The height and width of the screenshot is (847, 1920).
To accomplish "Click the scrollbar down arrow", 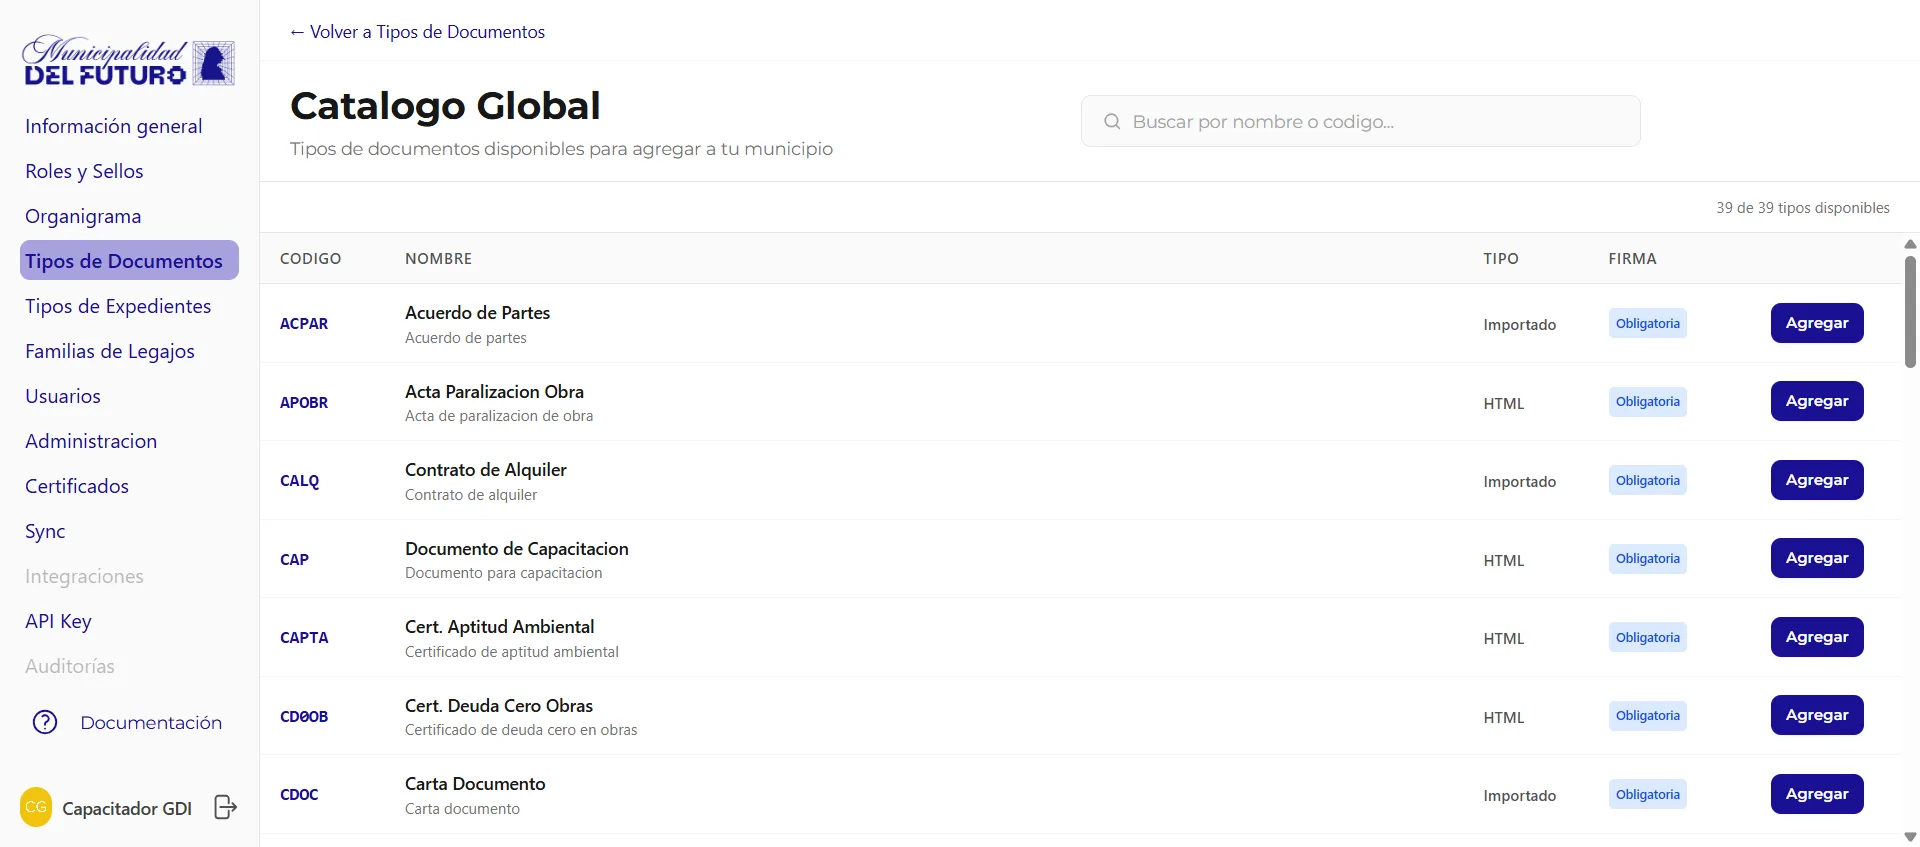I will point(1910,837).
